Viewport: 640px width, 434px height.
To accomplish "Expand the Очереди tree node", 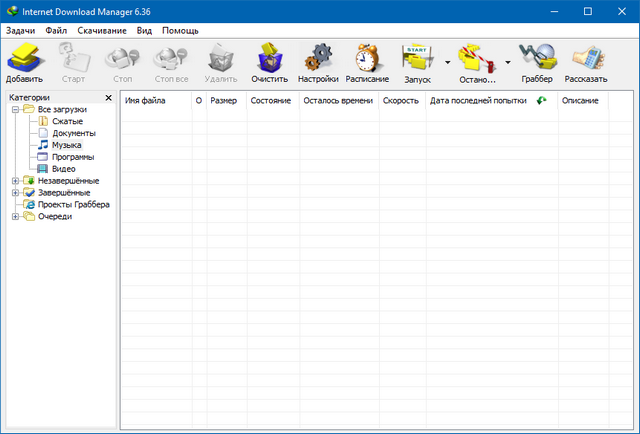I will pyautogui.click(x=16, y=217).
